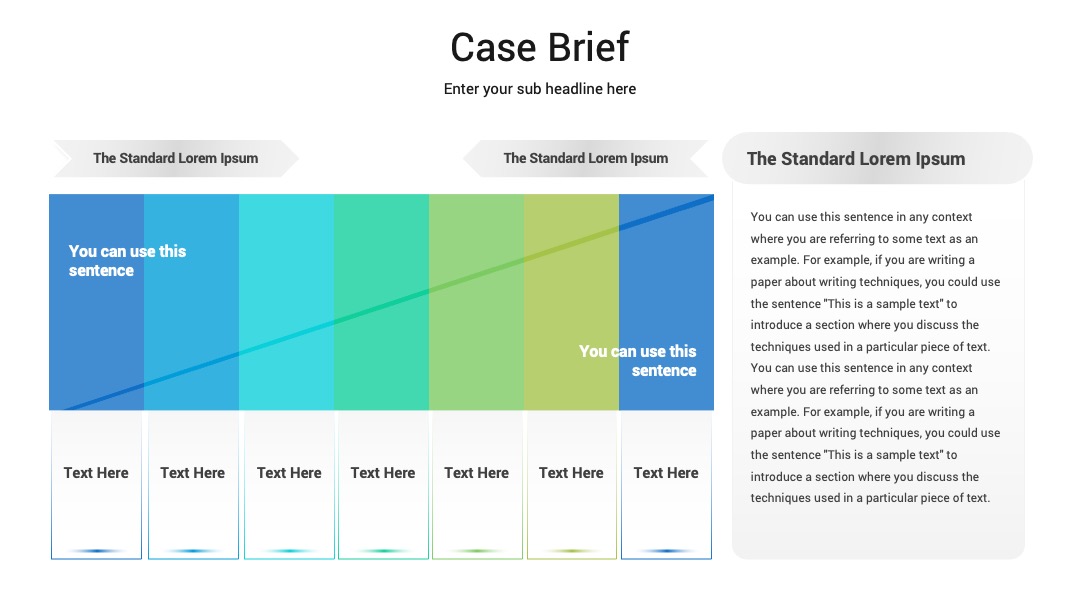The height and width of the screenshot is (608, 1080).
Task: Click the center arrow banner 'The Standard Lorem Ipsum'
Action: click(585, 158)
